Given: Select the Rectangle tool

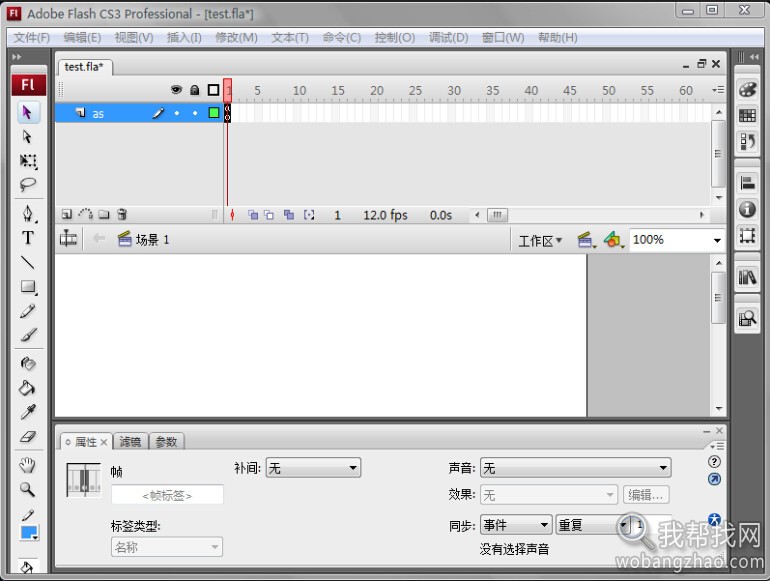Looking at the screenshot, I should click(x=28, y=286).
